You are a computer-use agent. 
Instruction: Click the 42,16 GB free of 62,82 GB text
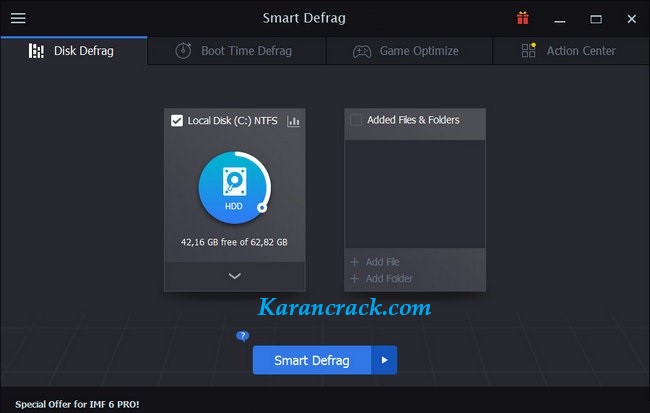coord(234,242)
